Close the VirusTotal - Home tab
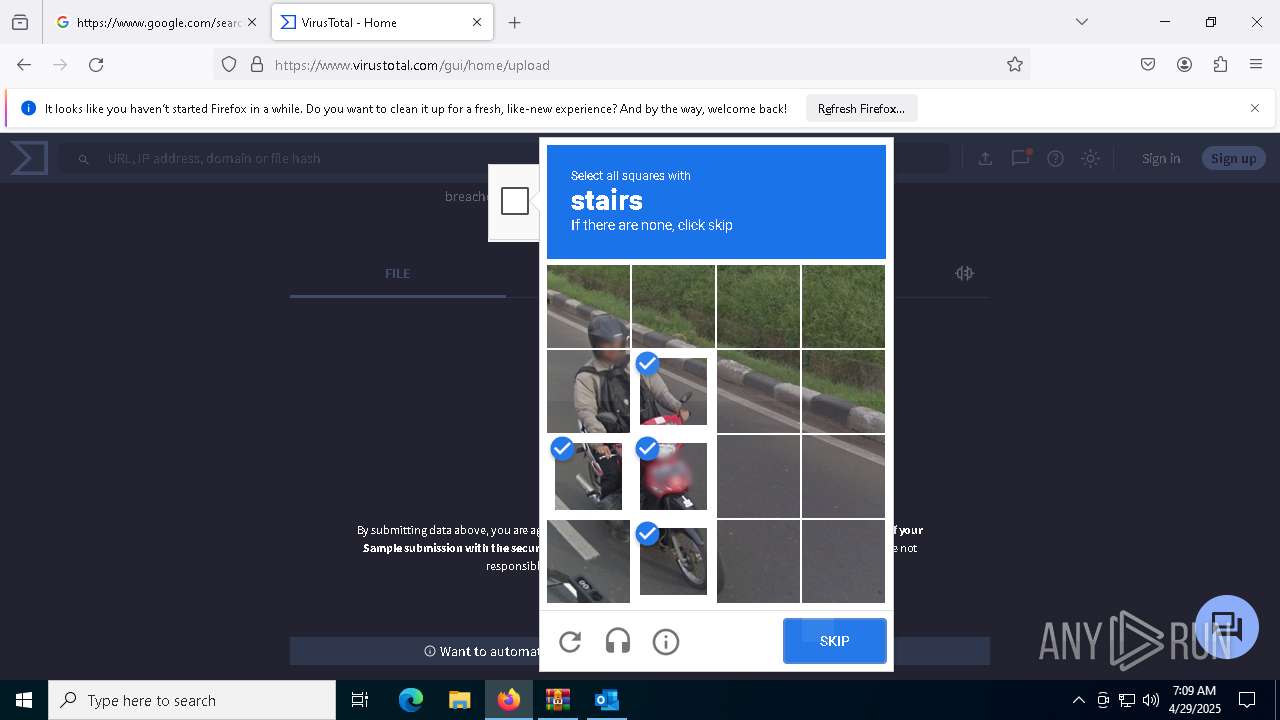1280x720 pixels. click(477, 22)
